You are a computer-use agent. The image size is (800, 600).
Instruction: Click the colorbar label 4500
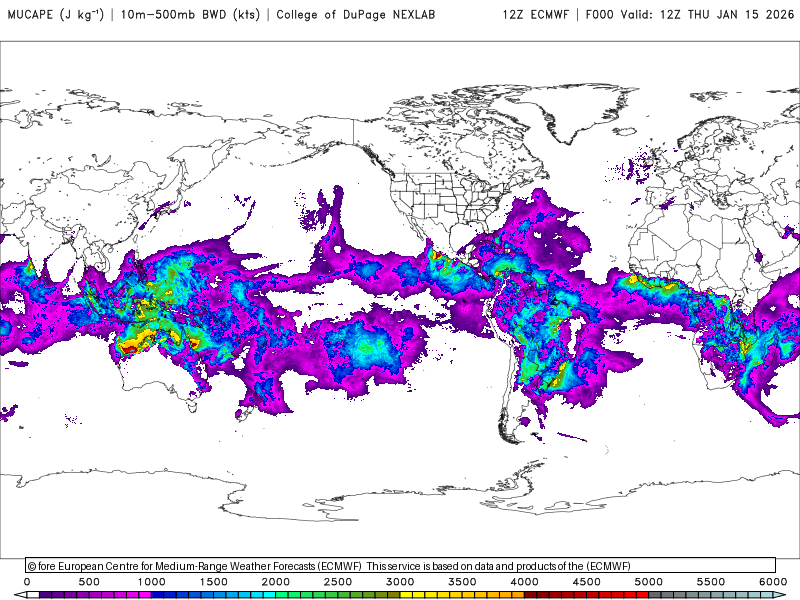pyautogui.click(x=587, y=582)
